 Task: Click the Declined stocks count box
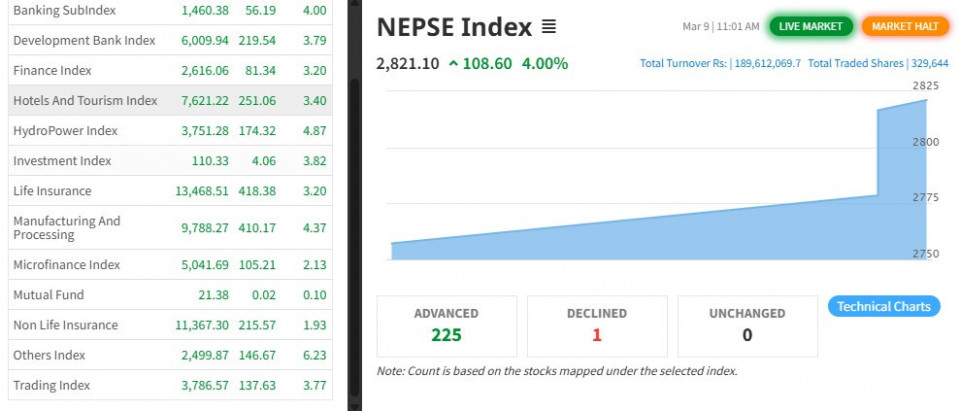(x=596, y=326)
